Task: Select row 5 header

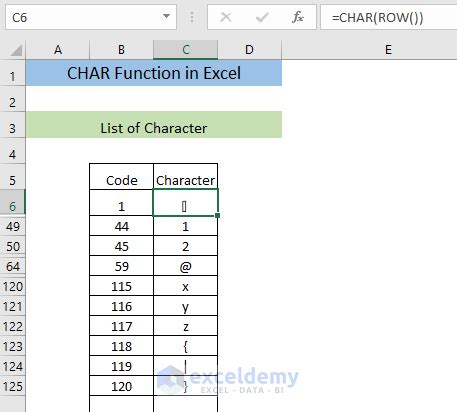Action: [x=13, y=177]
